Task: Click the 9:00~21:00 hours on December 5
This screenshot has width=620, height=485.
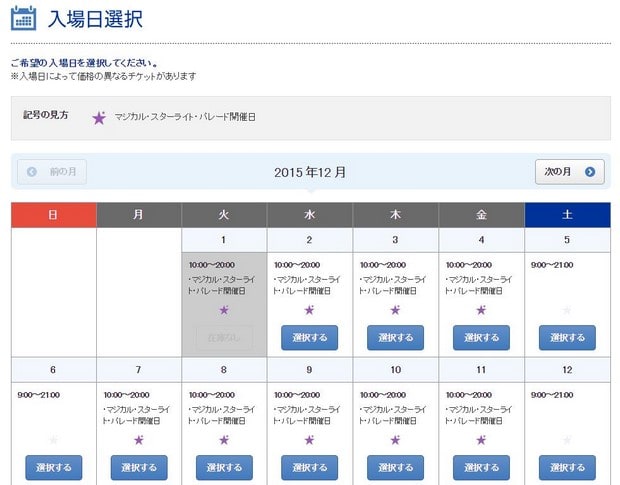Action: 552,265
